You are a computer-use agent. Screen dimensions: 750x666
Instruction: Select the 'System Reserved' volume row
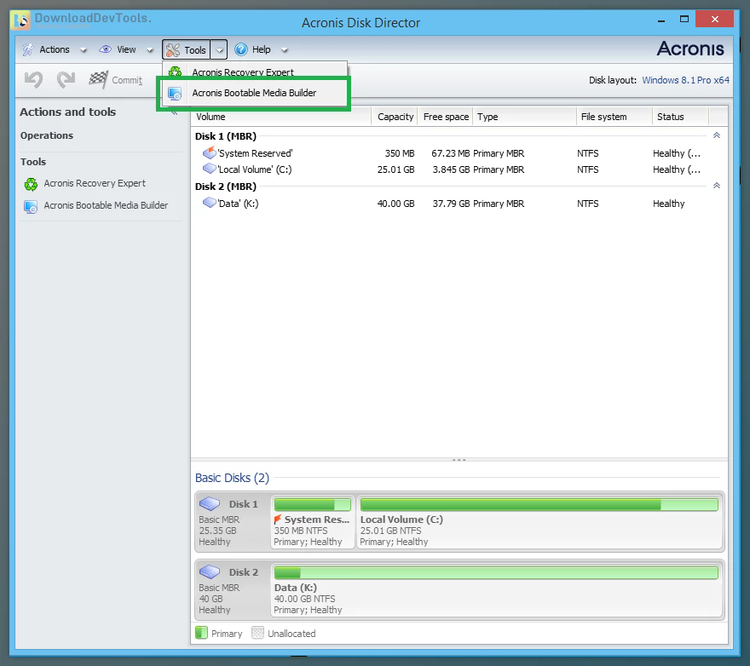pyautogui.click(x=450, y=154)
